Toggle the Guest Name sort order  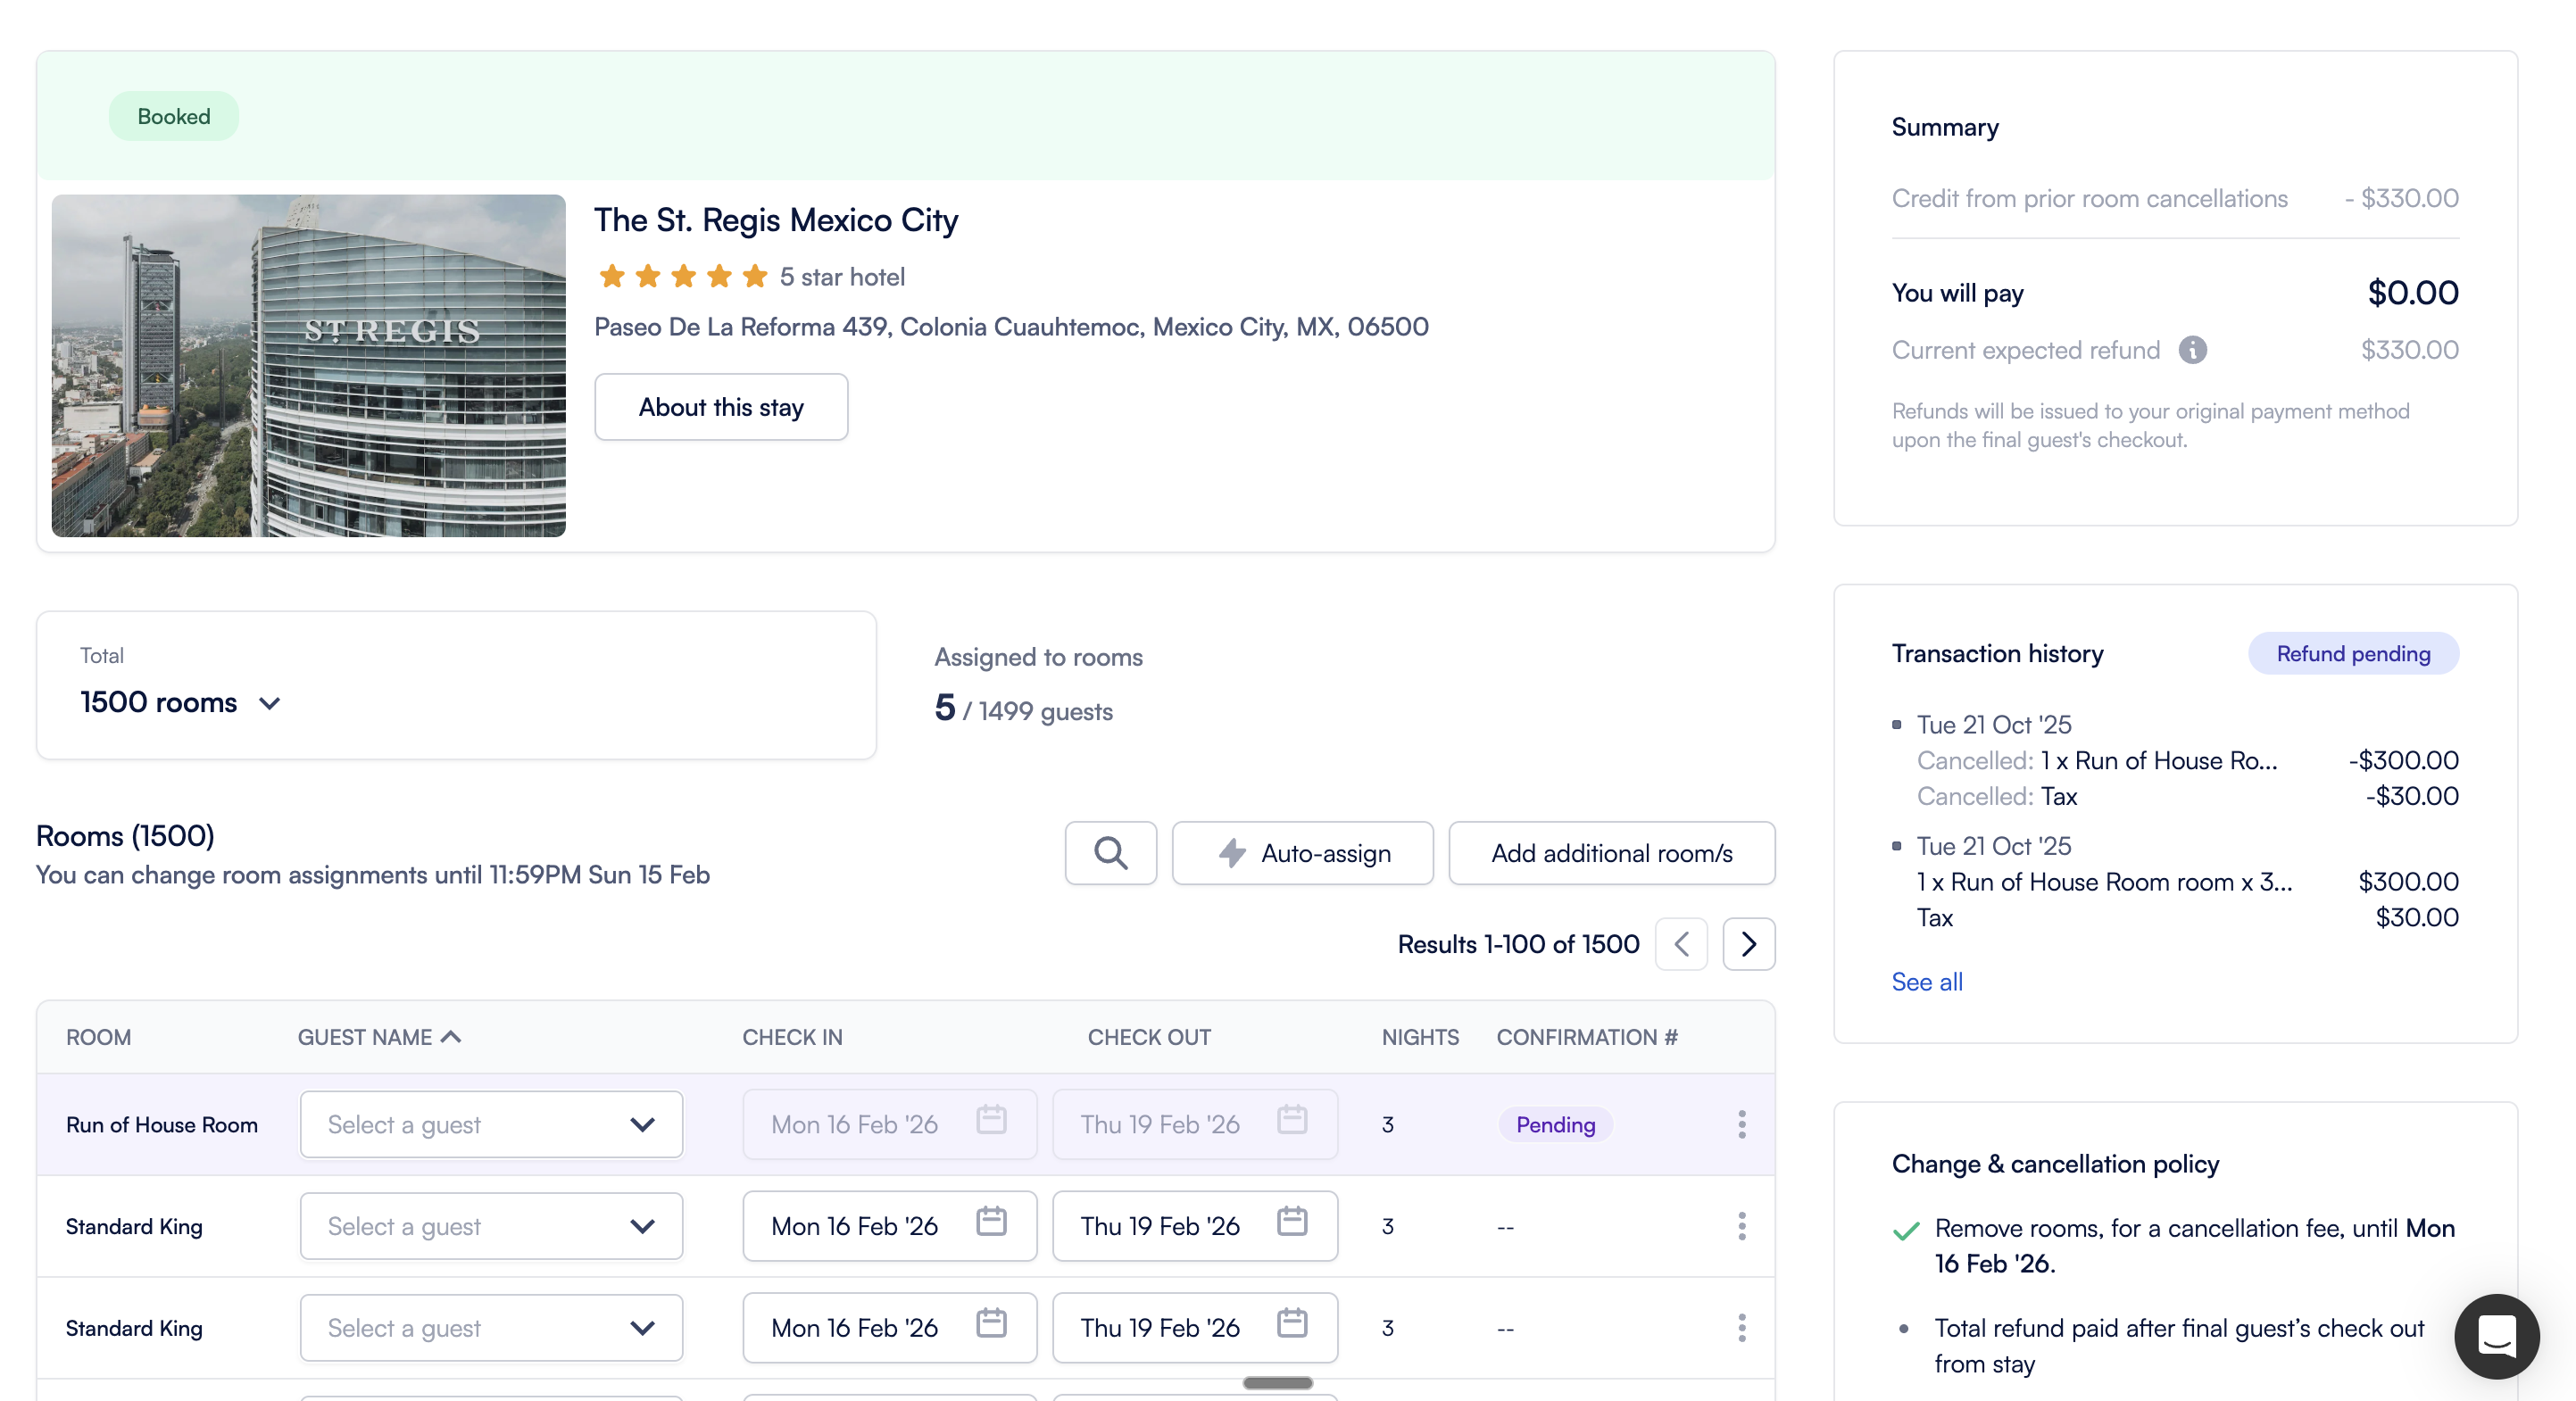coord(451,1036)
